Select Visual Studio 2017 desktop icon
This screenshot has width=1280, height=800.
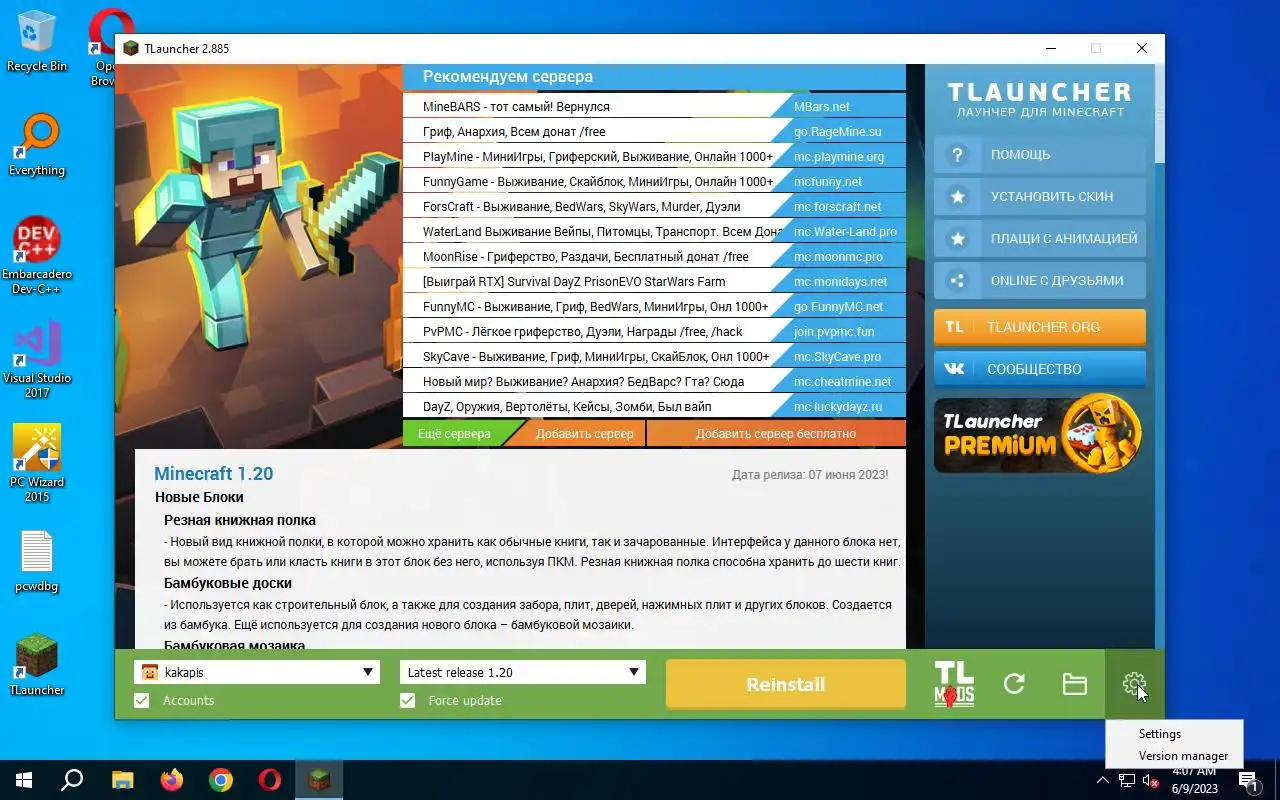tap(37, 360)
